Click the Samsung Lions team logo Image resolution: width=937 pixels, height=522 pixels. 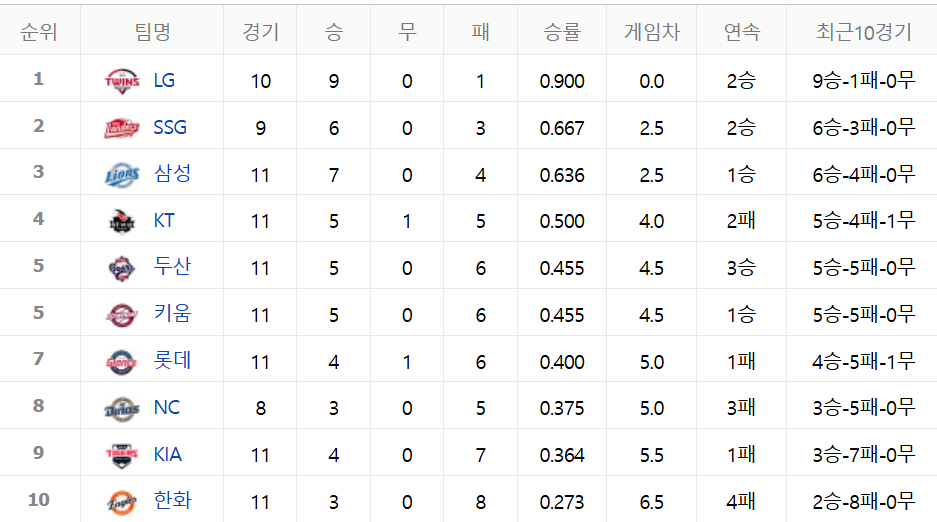[122, 174]
